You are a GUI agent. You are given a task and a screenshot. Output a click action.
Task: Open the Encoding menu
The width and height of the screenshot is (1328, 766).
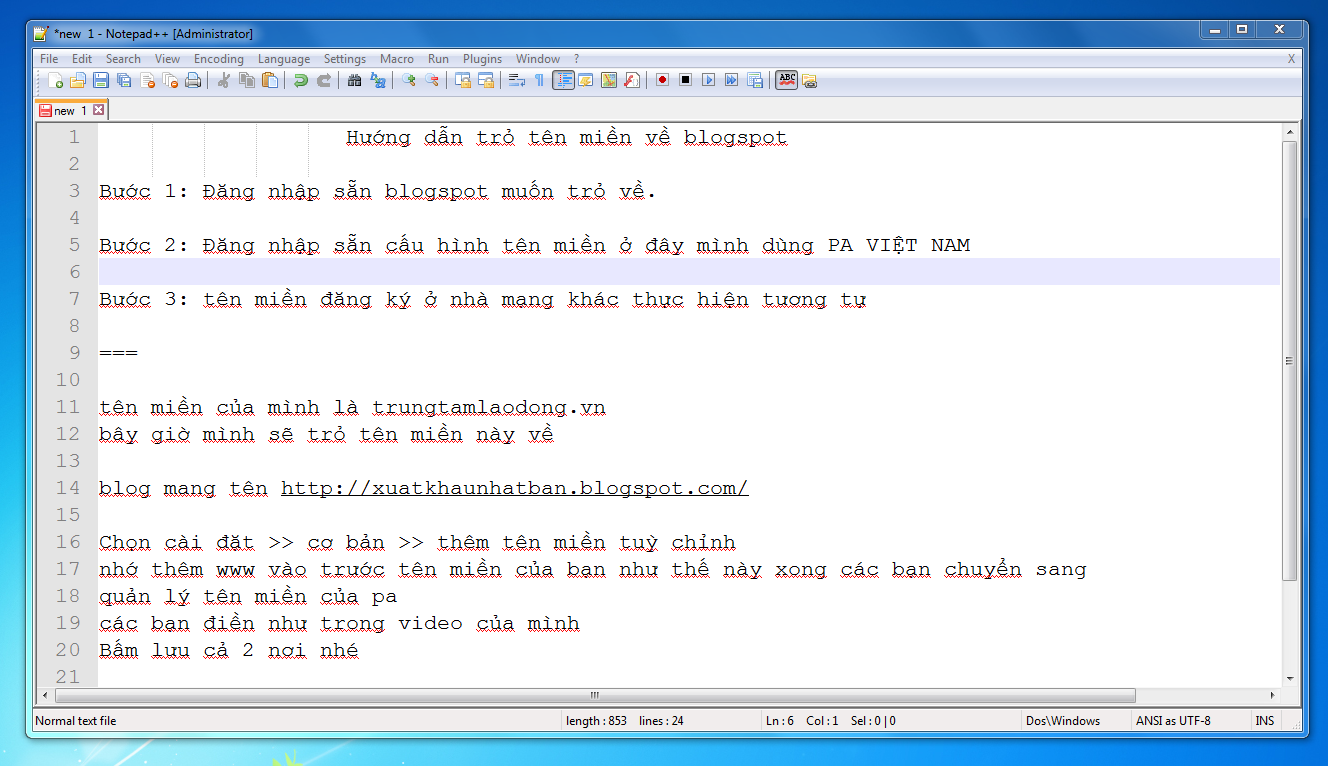click(x=219, y=59)
